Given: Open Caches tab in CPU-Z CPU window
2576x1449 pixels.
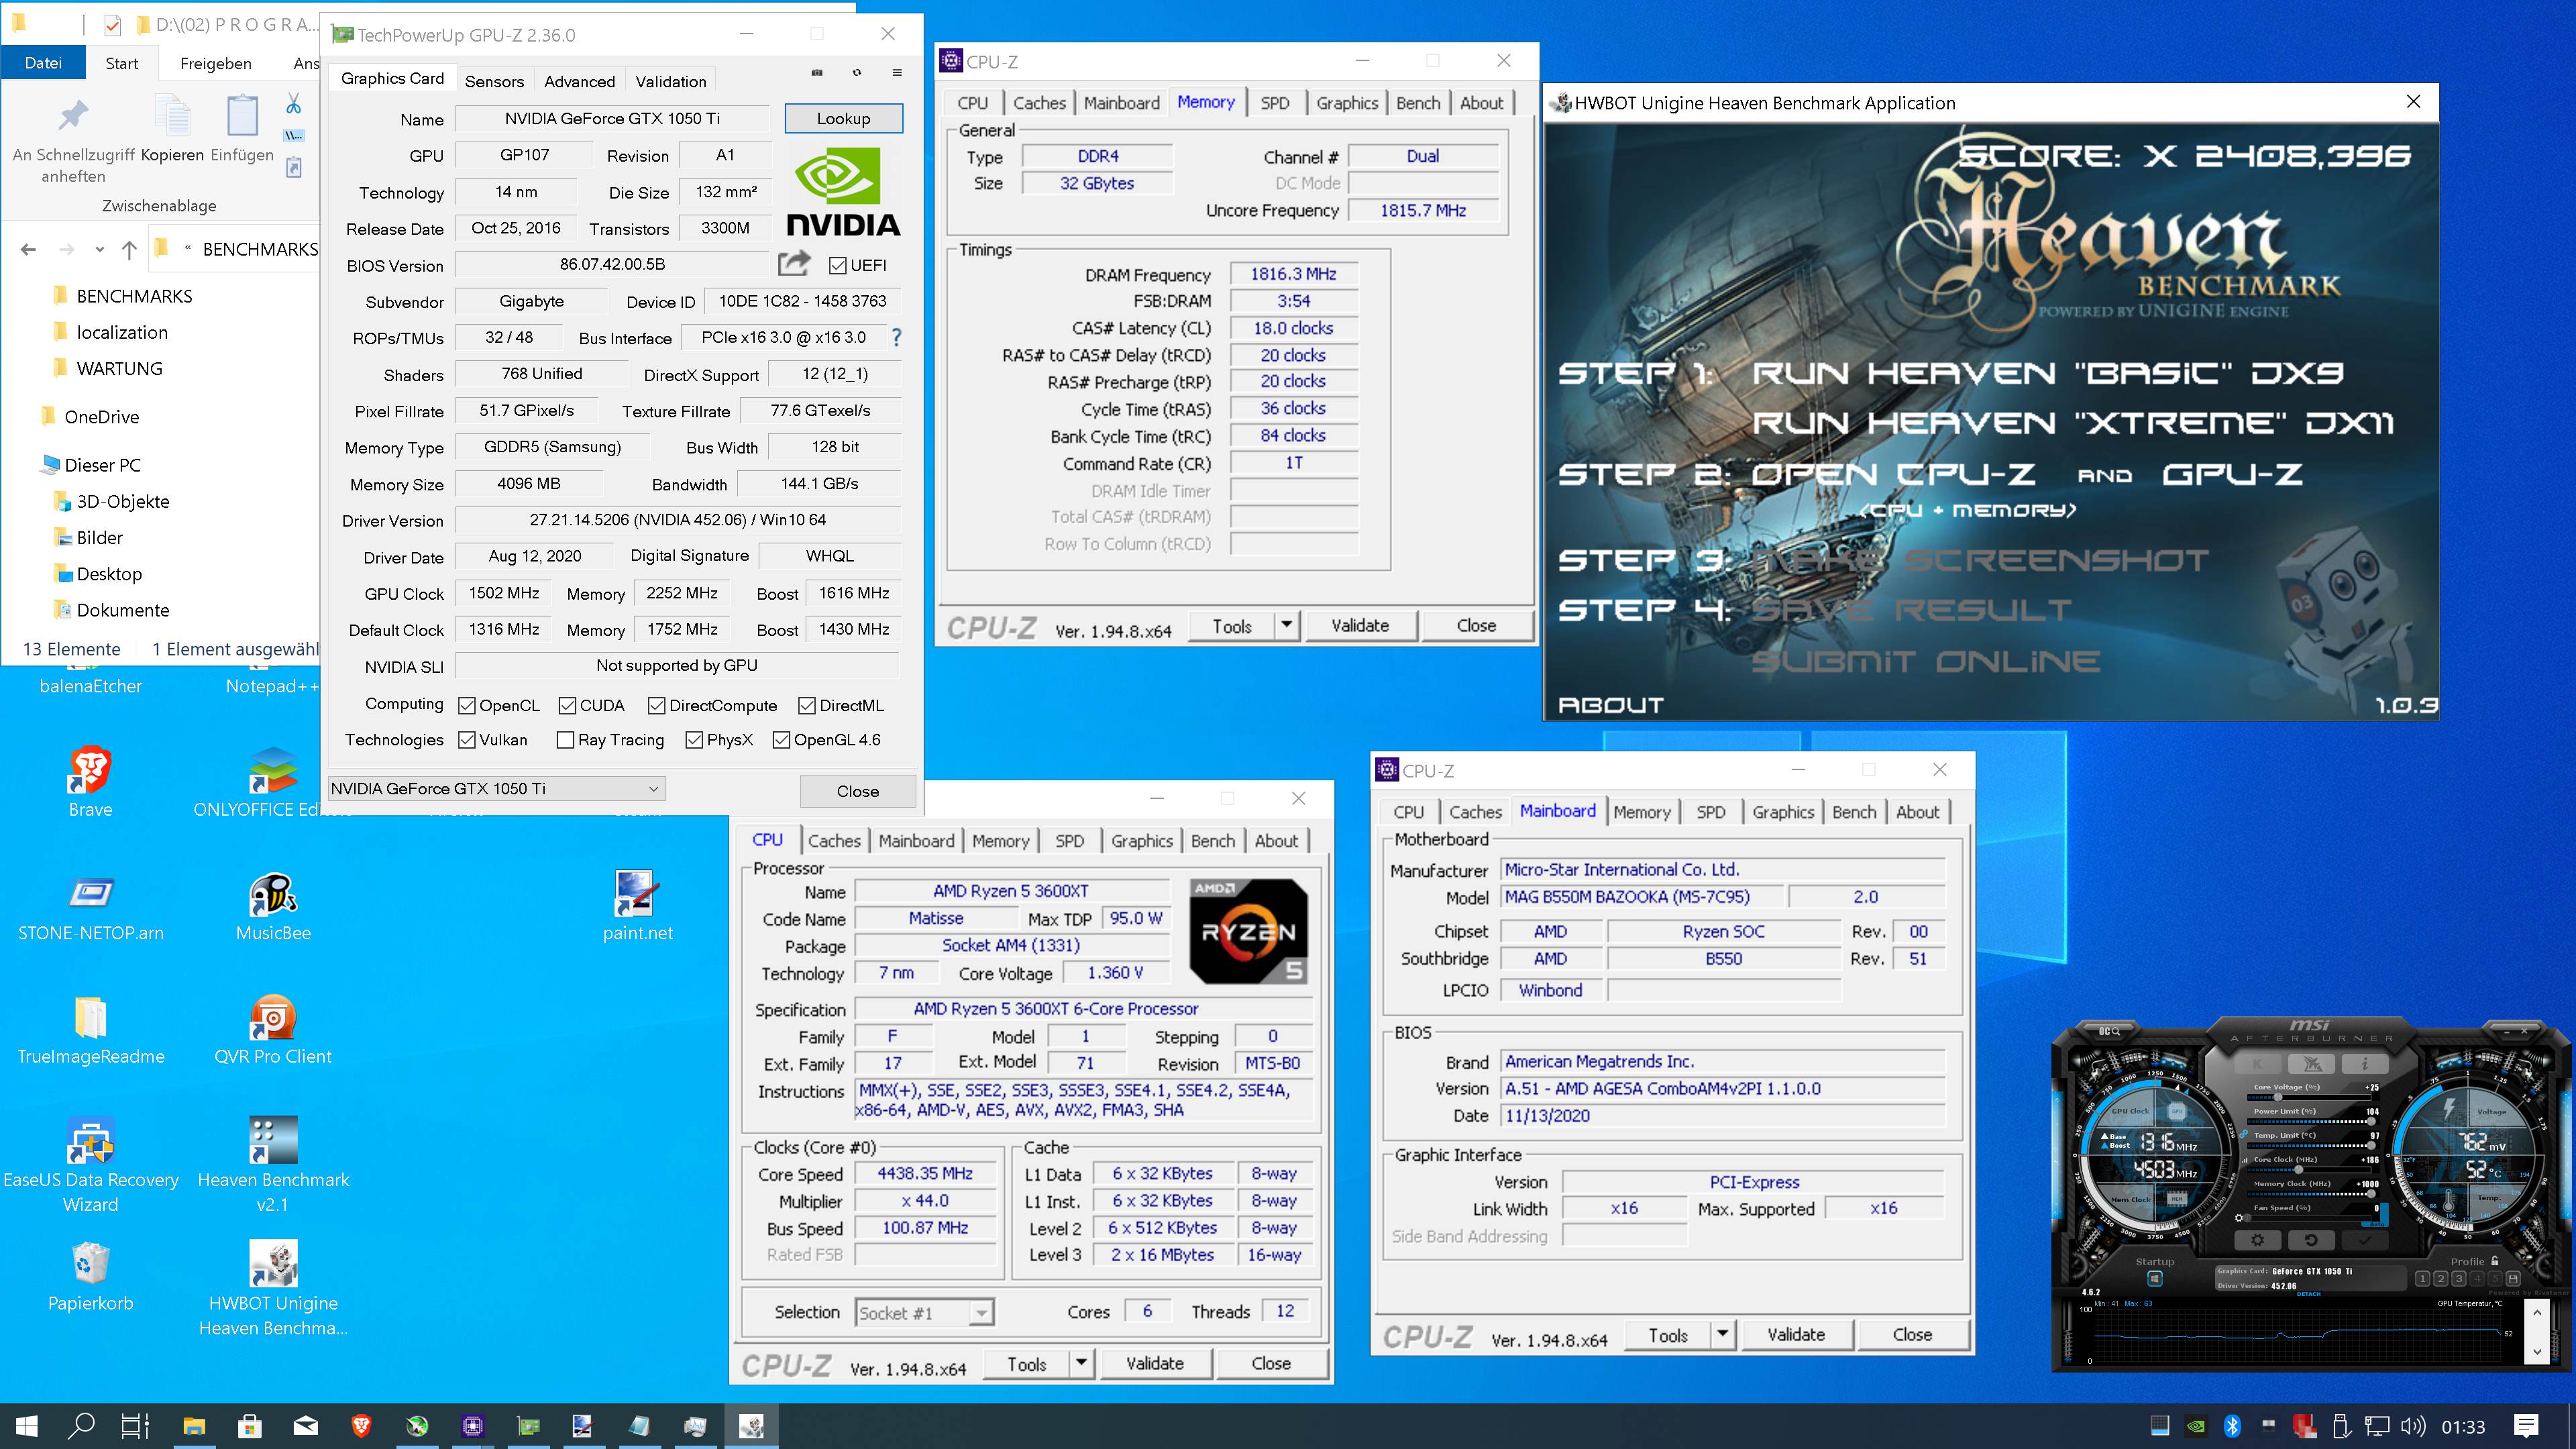Looking at the screenshot, I should (834, 841).
